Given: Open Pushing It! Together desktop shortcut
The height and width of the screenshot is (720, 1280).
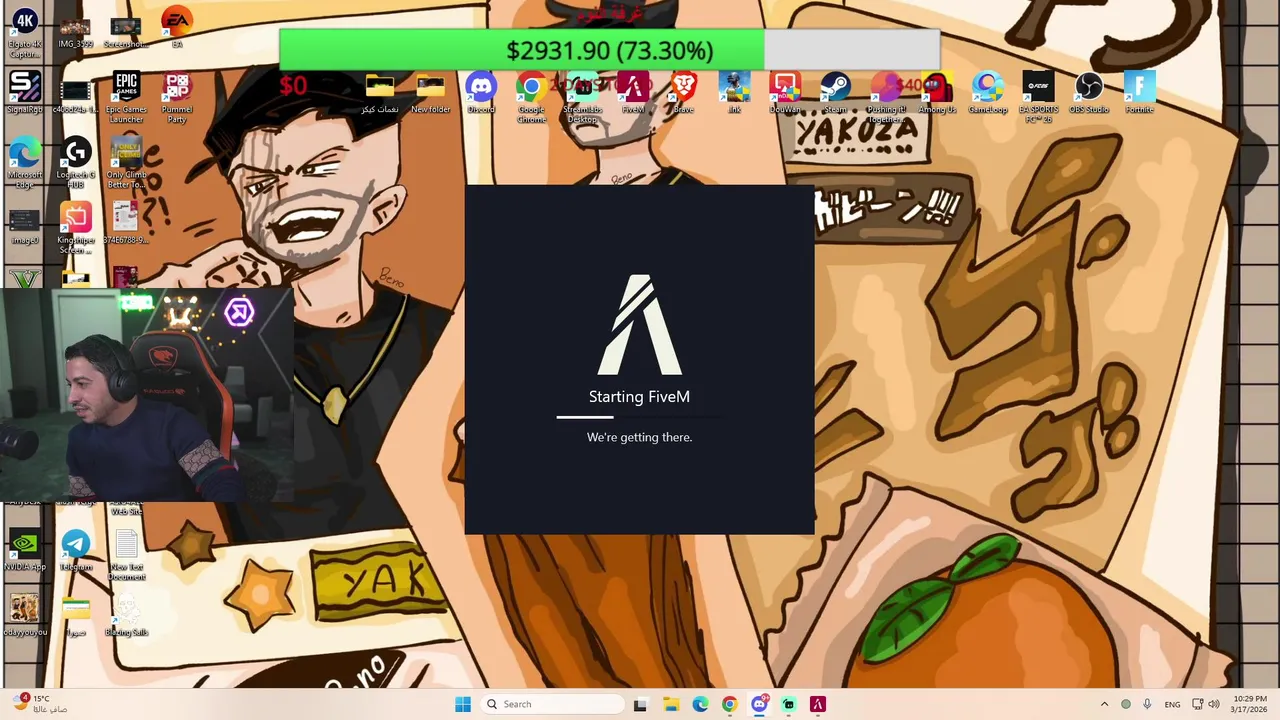Looking at the screenshot, I should click(x=886, y=96).
